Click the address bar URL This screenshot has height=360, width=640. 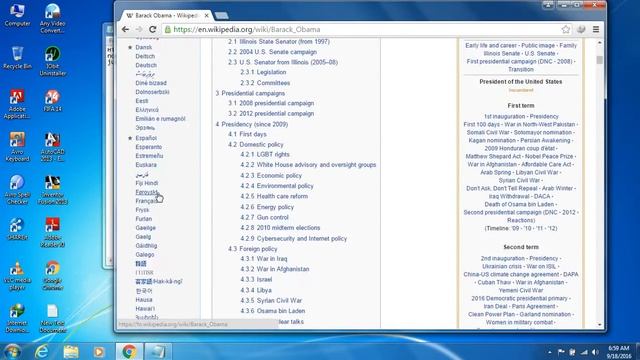[247, 29]
